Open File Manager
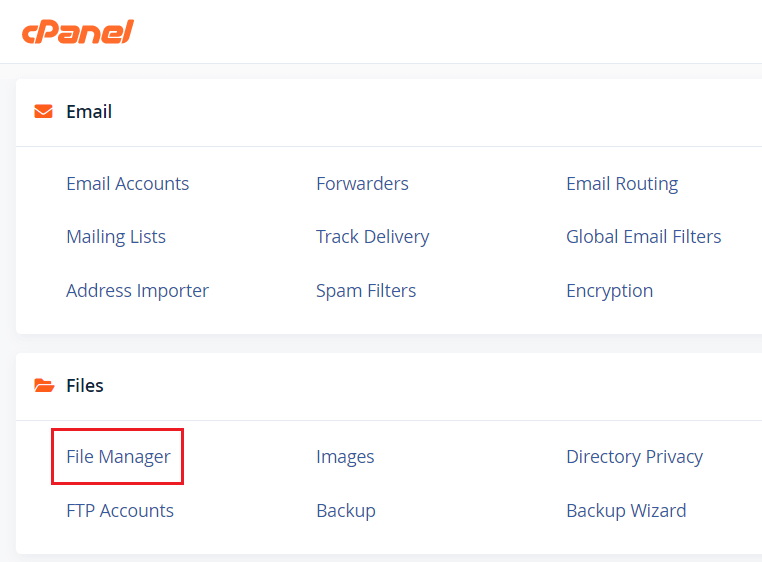This screenshot has height=562, width=762. point(118,457)
